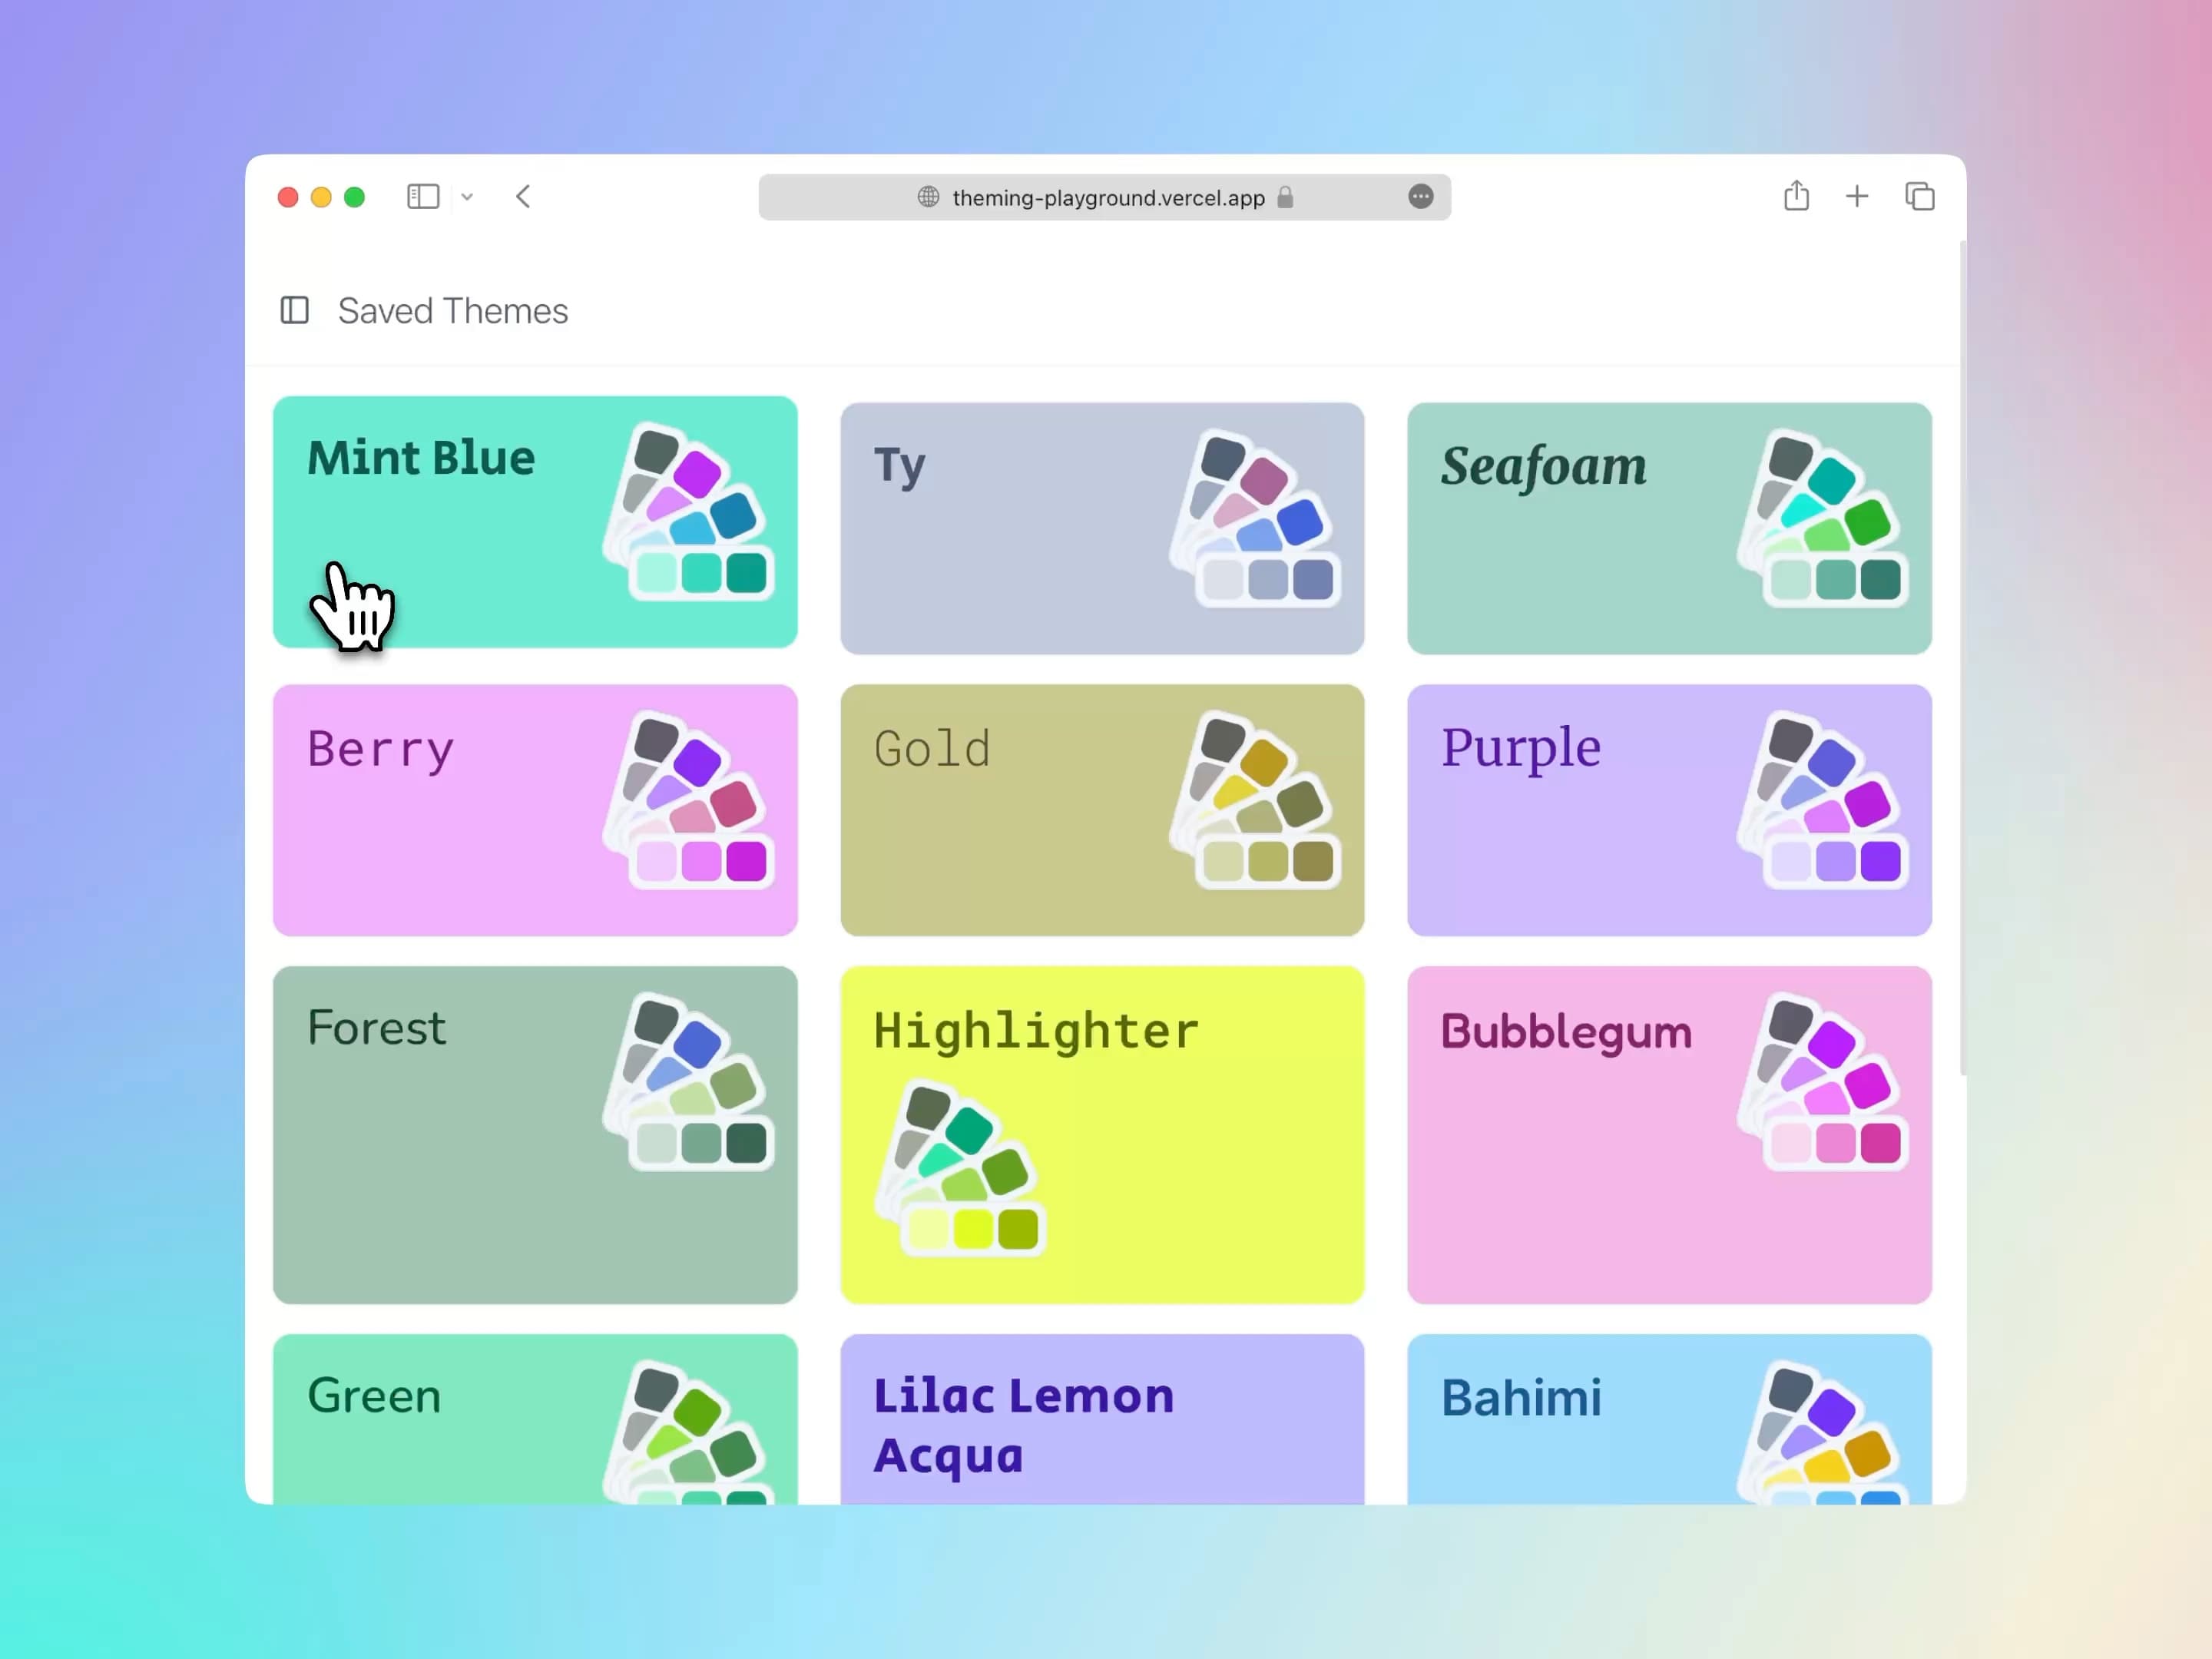Screen dimensions: 2212x1659
Task: Click Safari's sidebar toggle icon
Action: click(423, 196)
